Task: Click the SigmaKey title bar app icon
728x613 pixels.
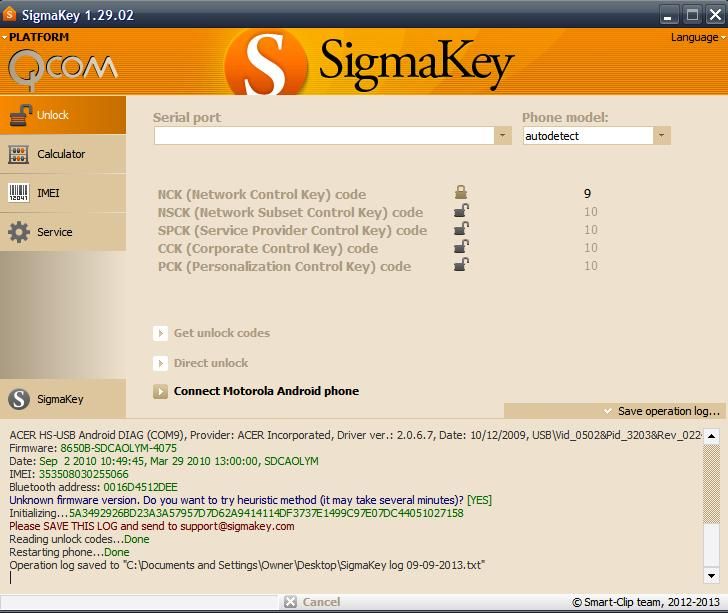Action: [x=9, y=14]
